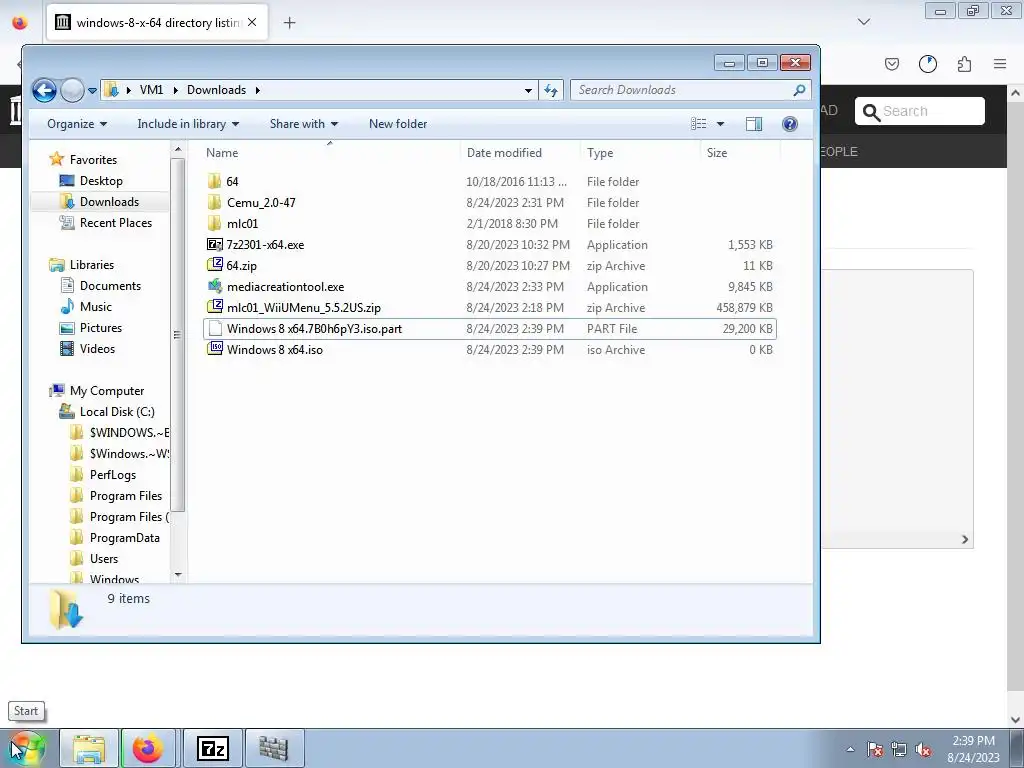1024x768 pixels.
Task: Select Downloads in the address breadcrumb
Action: (x=216, y=90)
